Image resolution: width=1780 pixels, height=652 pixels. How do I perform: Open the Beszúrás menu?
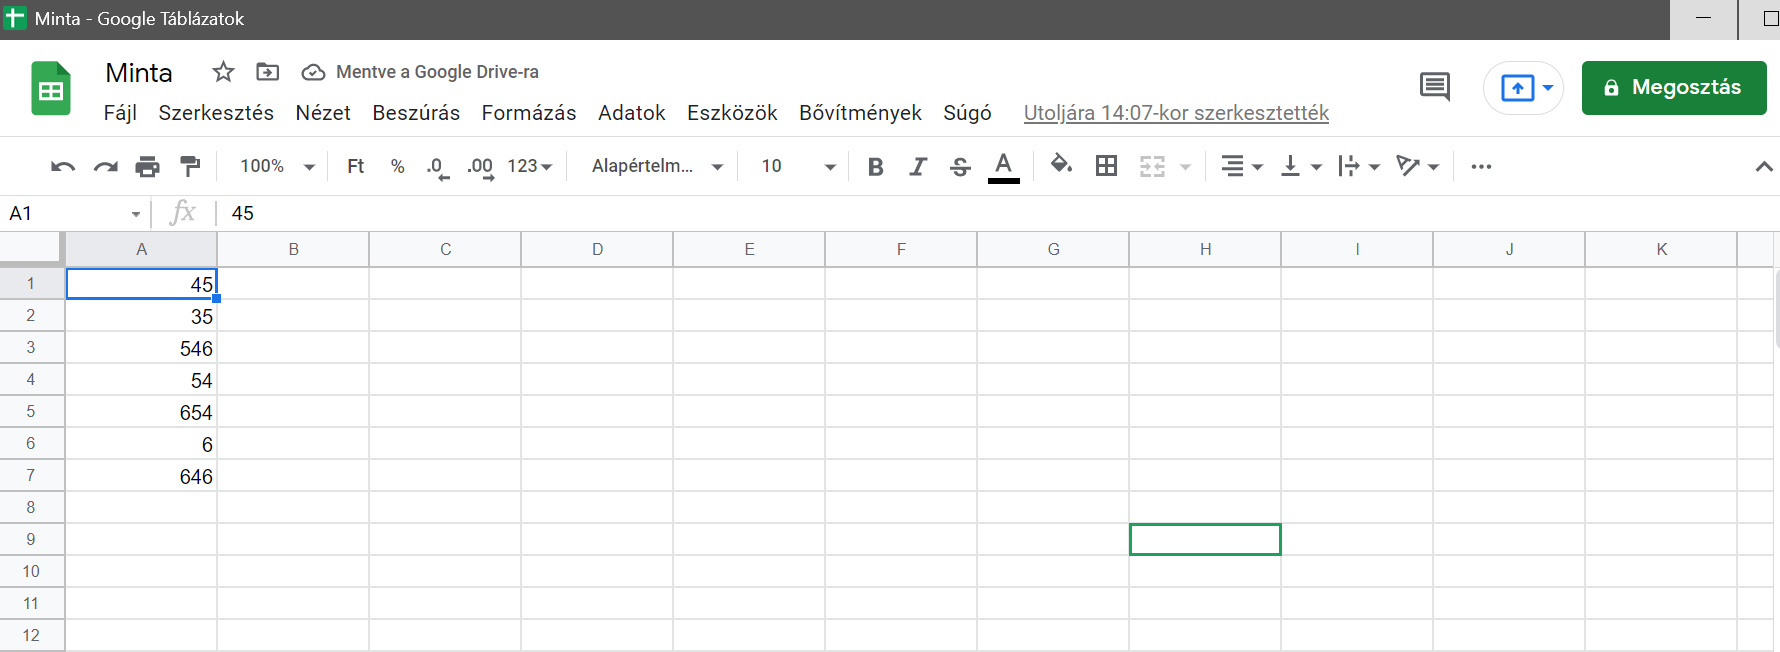coord(416,113)
